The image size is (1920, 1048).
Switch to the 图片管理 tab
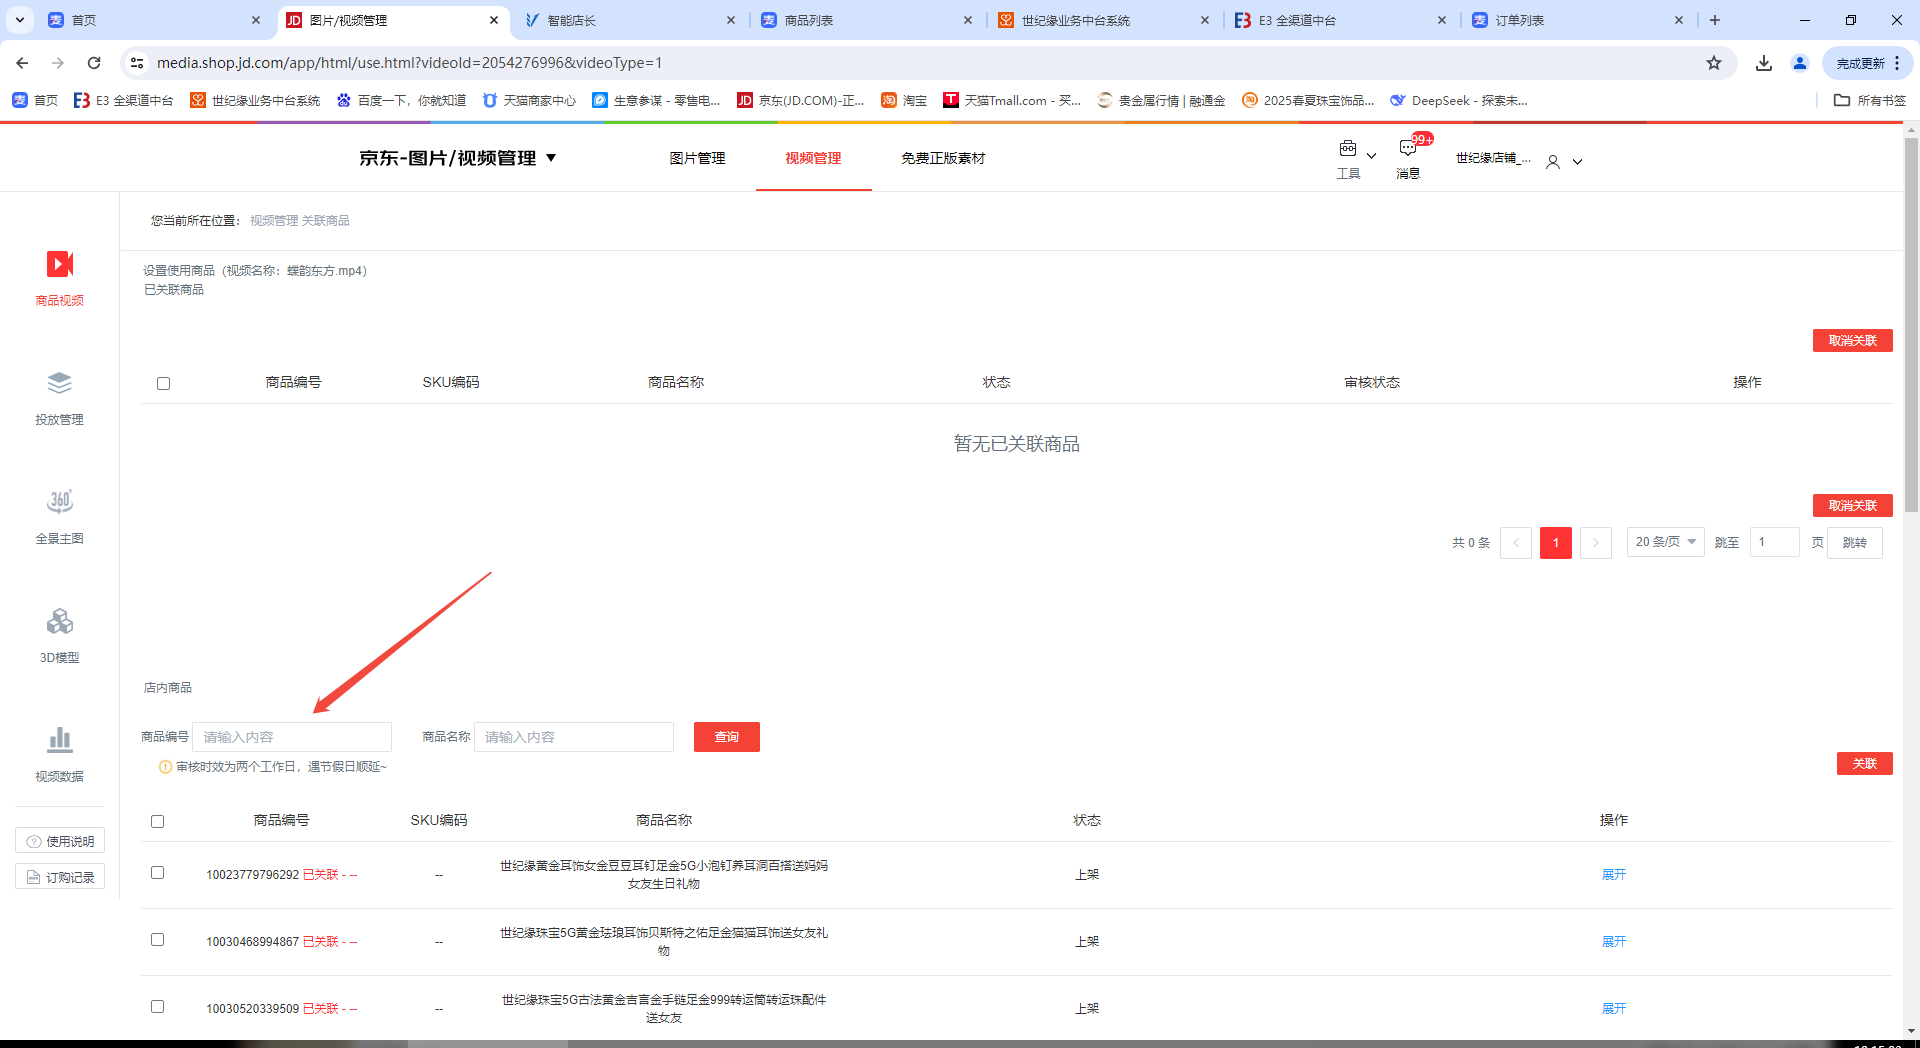(697, 158)
